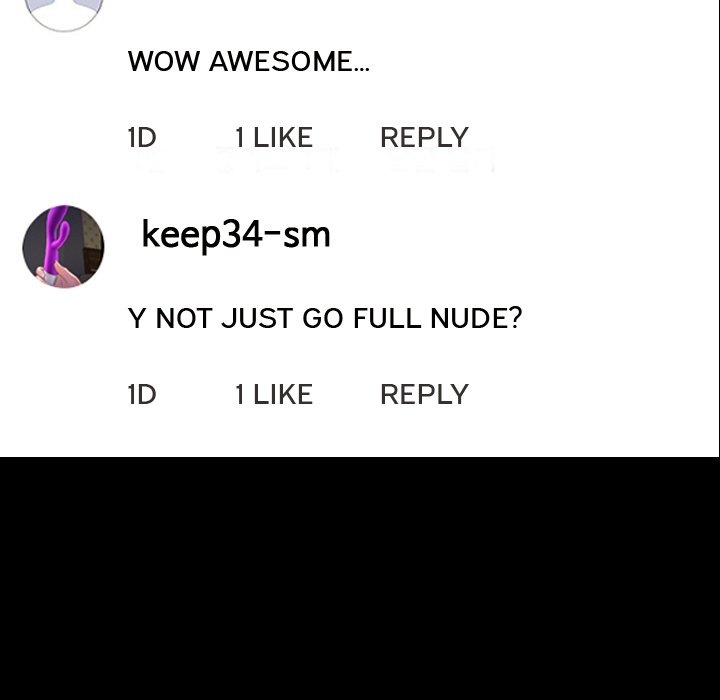View the 1 LIKE on the WOW AWESOME comment

[x=274, y=137]
